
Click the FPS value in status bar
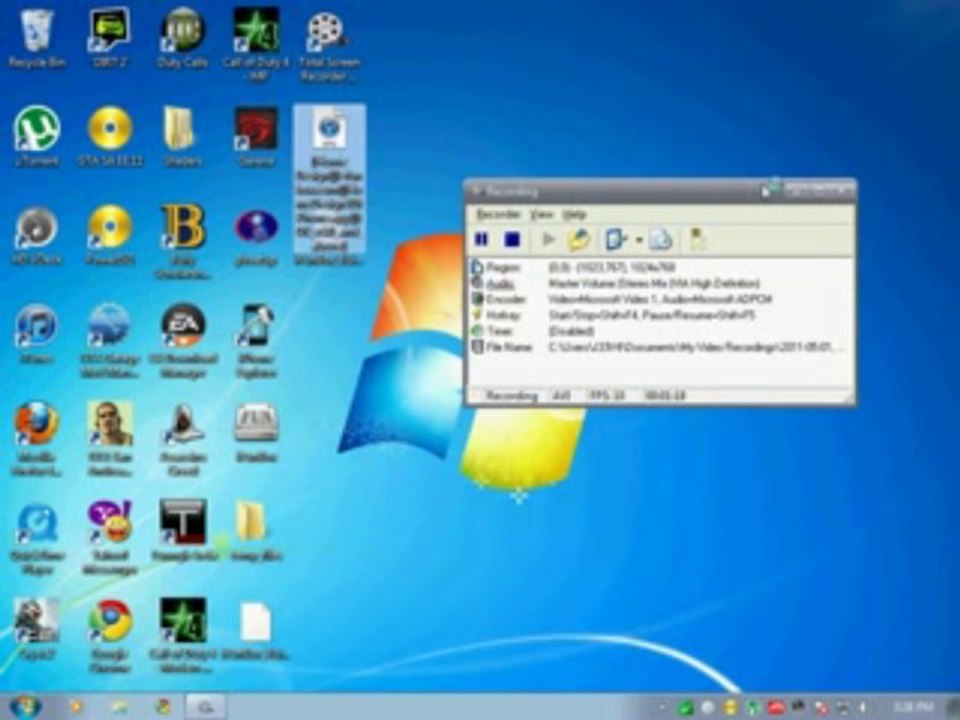607,396
